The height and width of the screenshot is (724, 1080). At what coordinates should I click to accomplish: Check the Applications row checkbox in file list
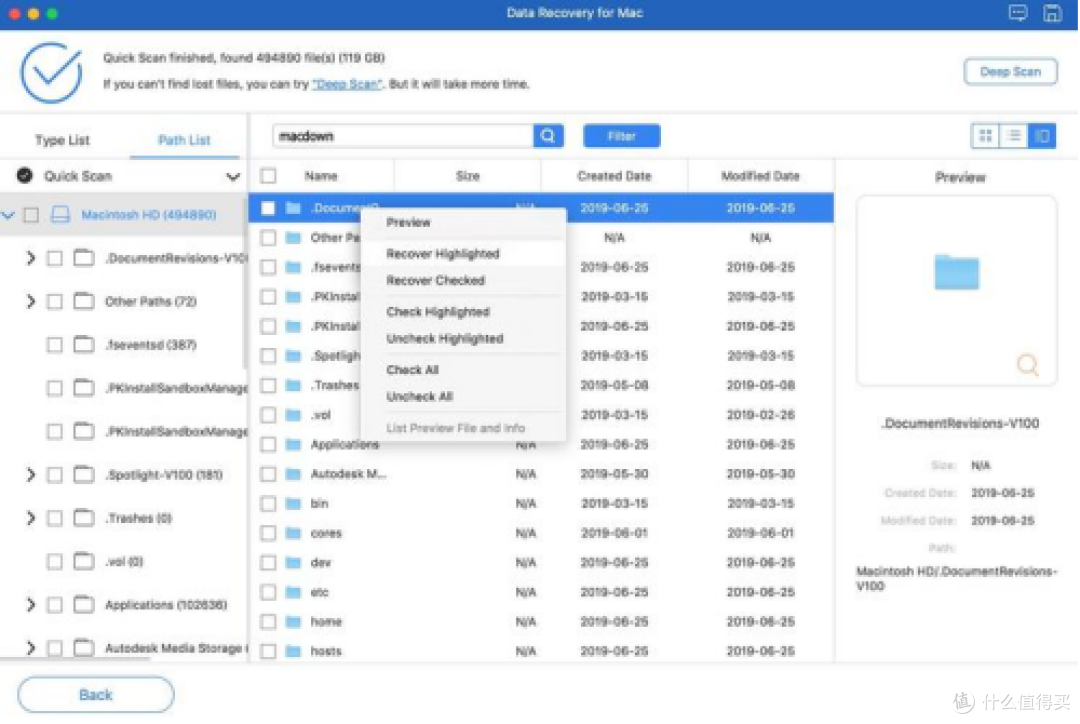269,444
